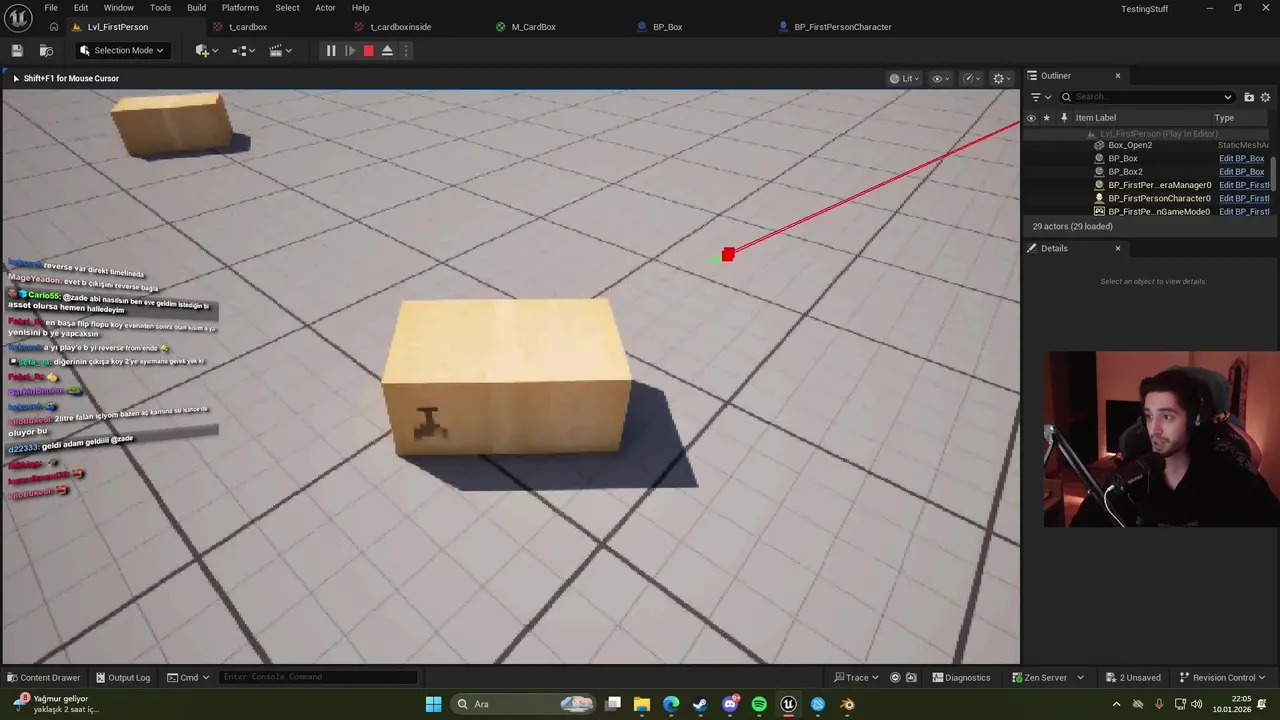This screenshot has height=720, width=1280.
Task: Open the Zen Server status dropdown
Action: (x=1047, y=677)
